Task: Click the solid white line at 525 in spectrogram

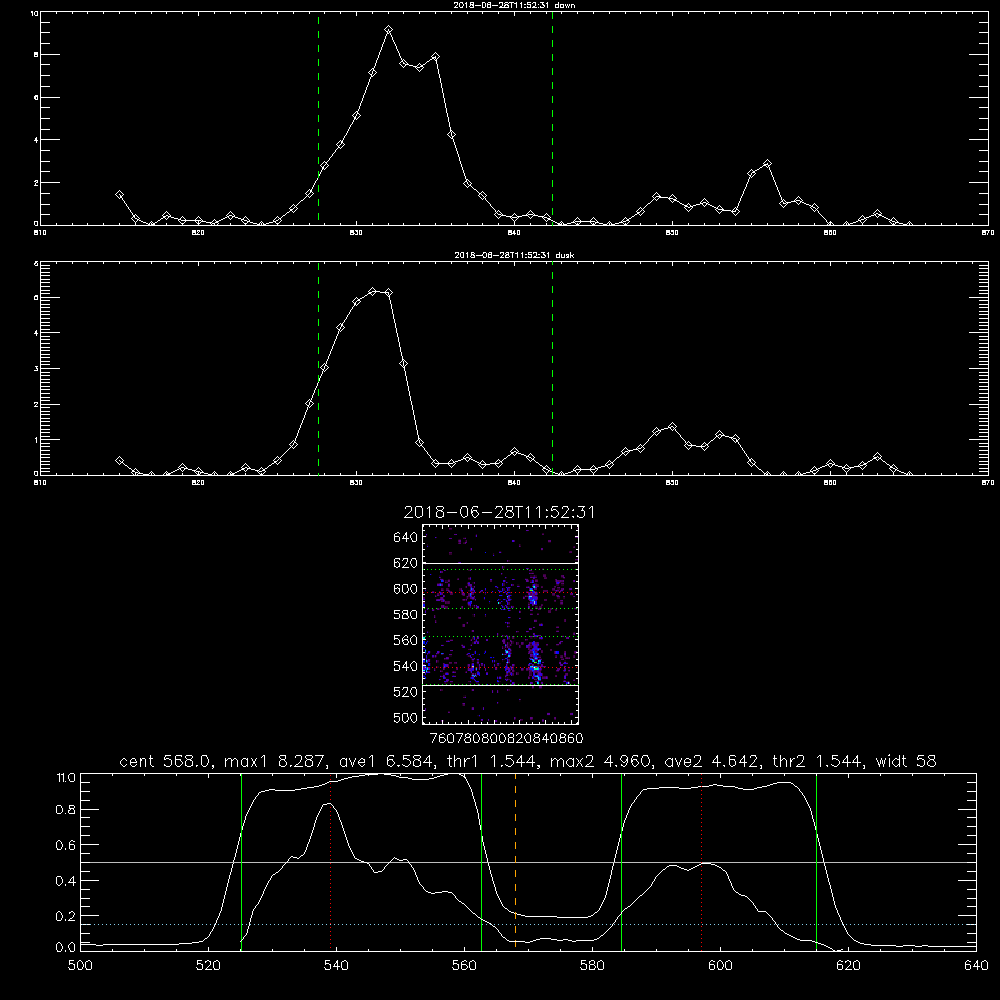Action: [501, 685]
